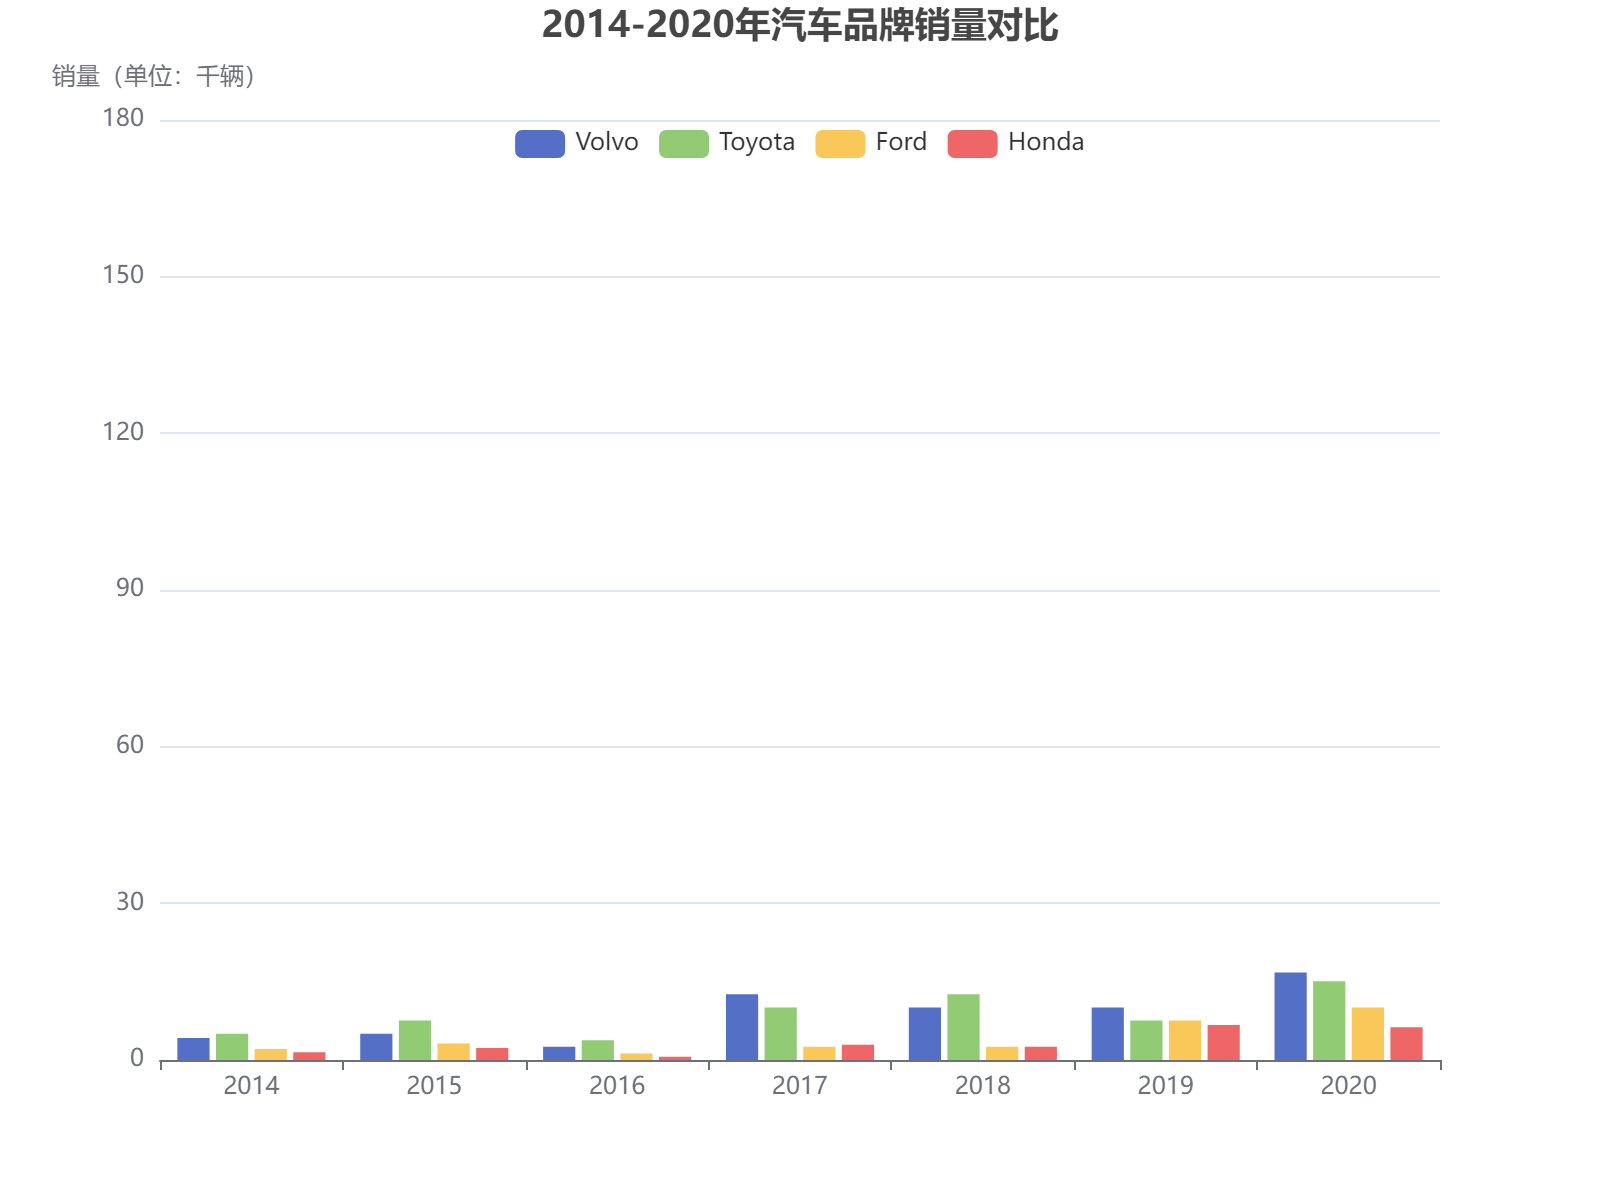Select the green Toyota bar for 2014
Screen dimensions: 1600x1200
pos(232,1047)
